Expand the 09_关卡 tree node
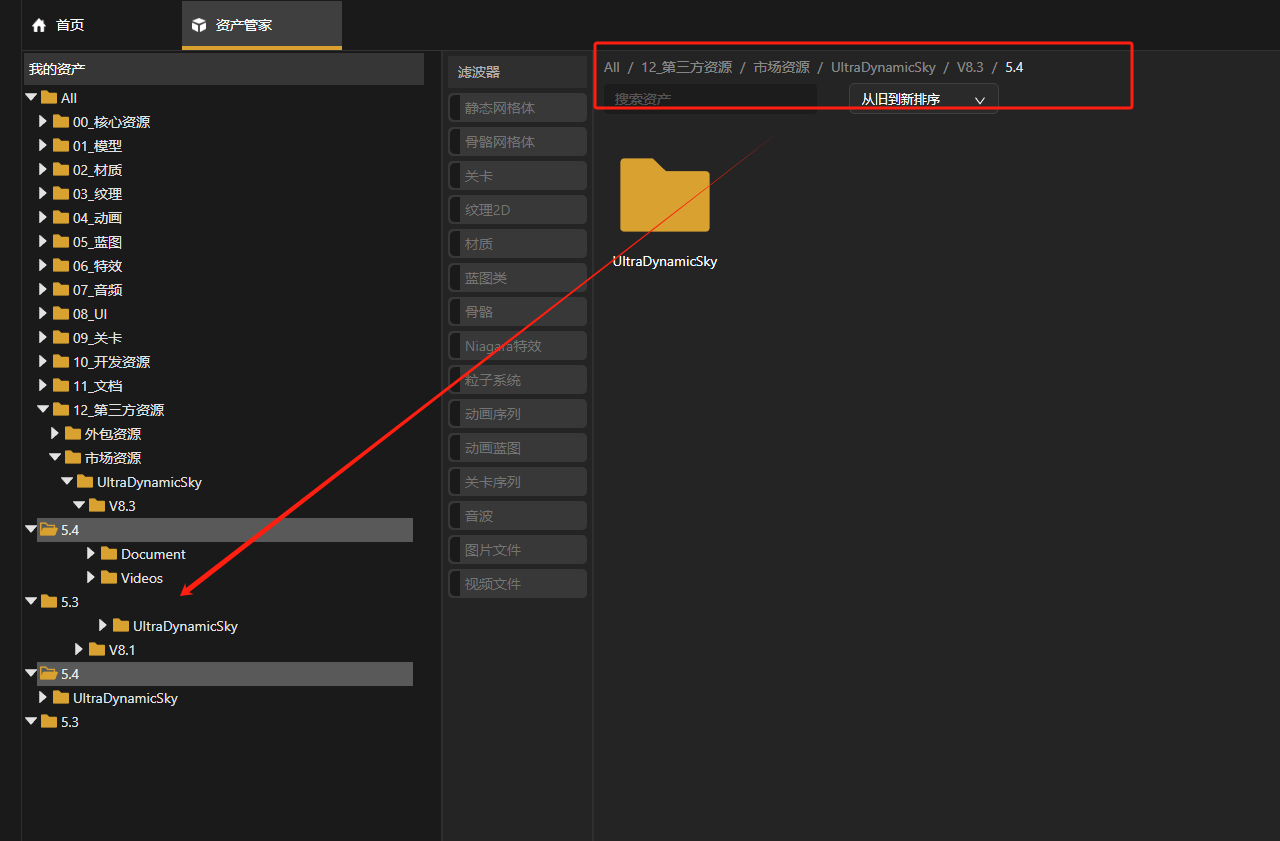Image resolution: width=1280 pixels, height=841 pixels. click(43, 338)
